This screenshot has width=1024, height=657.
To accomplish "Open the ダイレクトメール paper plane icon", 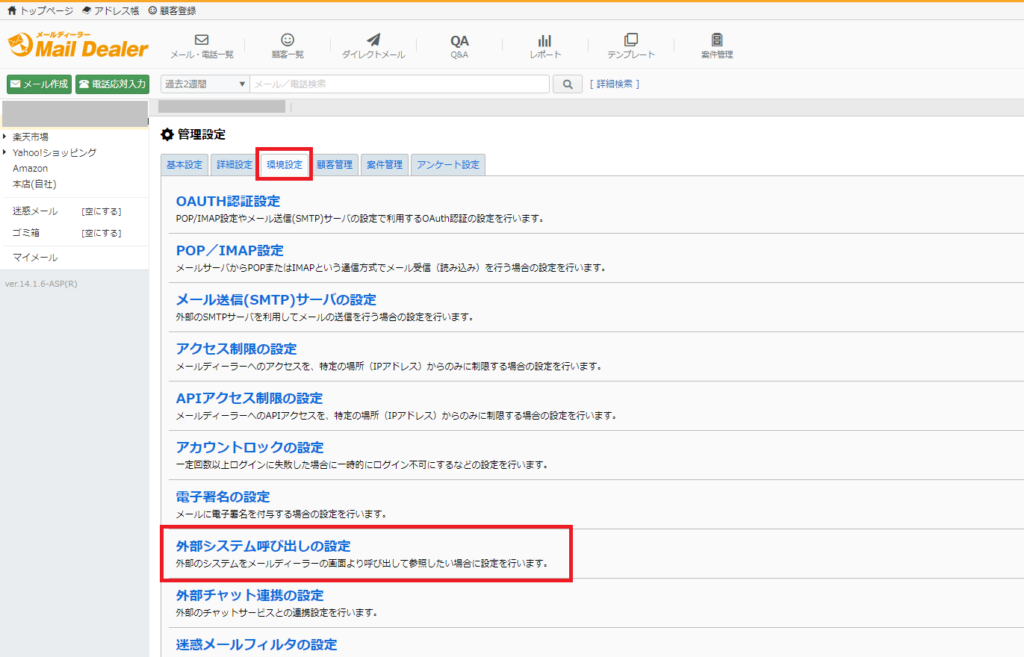I will 373,40.
